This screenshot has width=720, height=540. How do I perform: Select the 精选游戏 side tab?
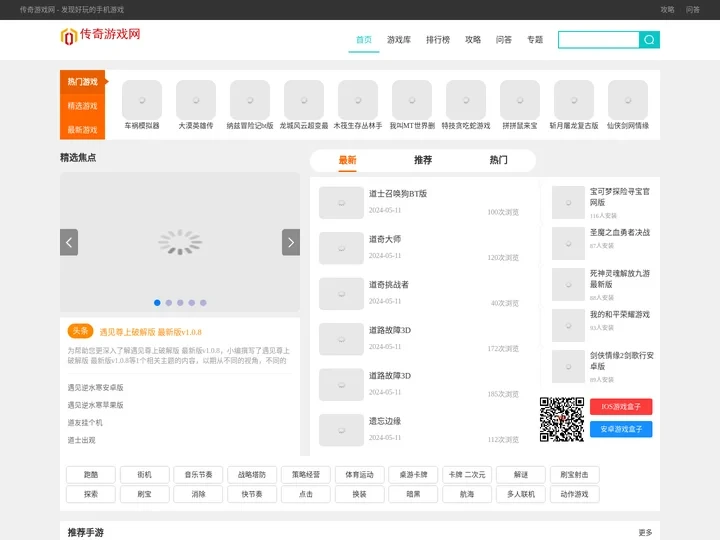pyautogui.click(x=83, y=106)
